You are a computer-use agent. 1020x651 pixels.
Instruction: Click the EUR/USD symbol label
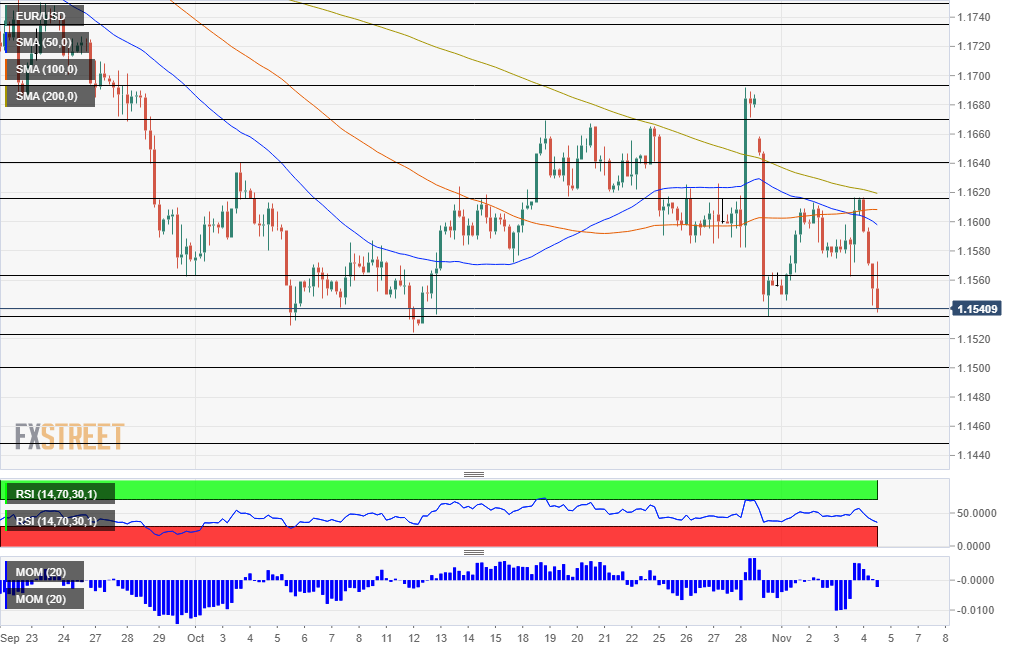(x=41, y=16)
